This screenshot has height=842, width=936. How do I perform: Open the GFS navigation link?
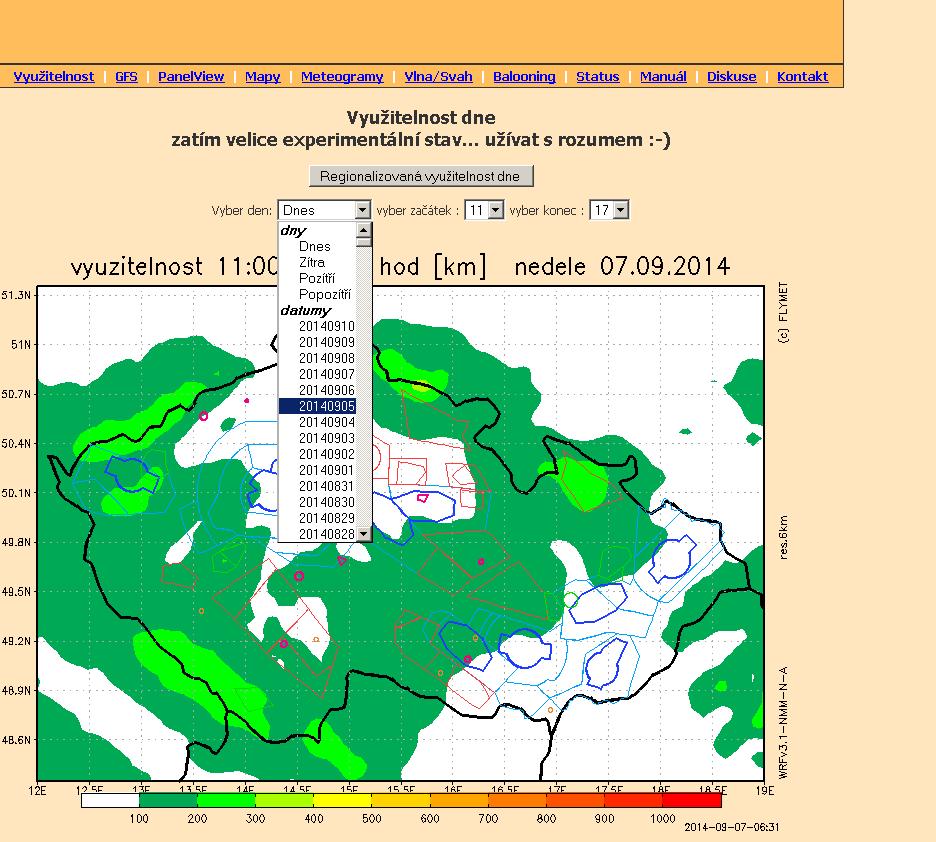click(126, 77)
